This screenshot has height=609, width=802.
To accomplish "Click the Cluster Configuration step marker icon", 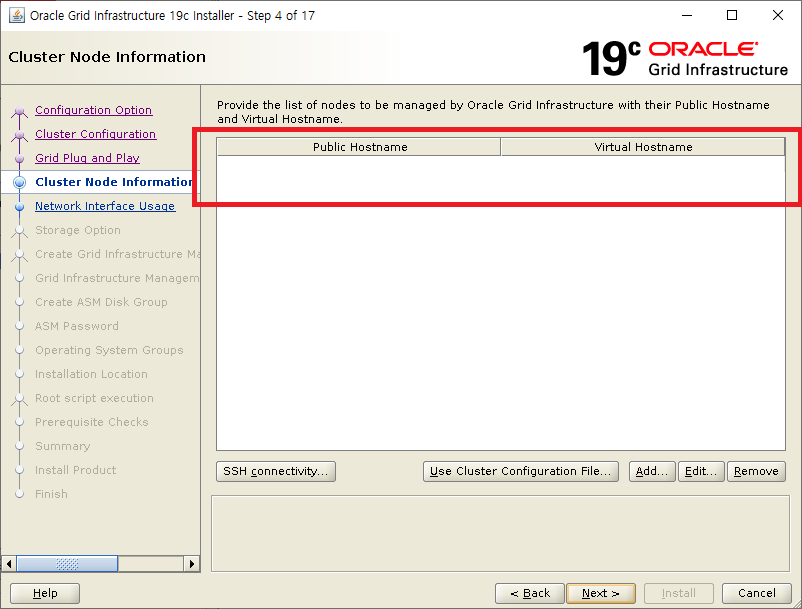I will click(19, 135).
